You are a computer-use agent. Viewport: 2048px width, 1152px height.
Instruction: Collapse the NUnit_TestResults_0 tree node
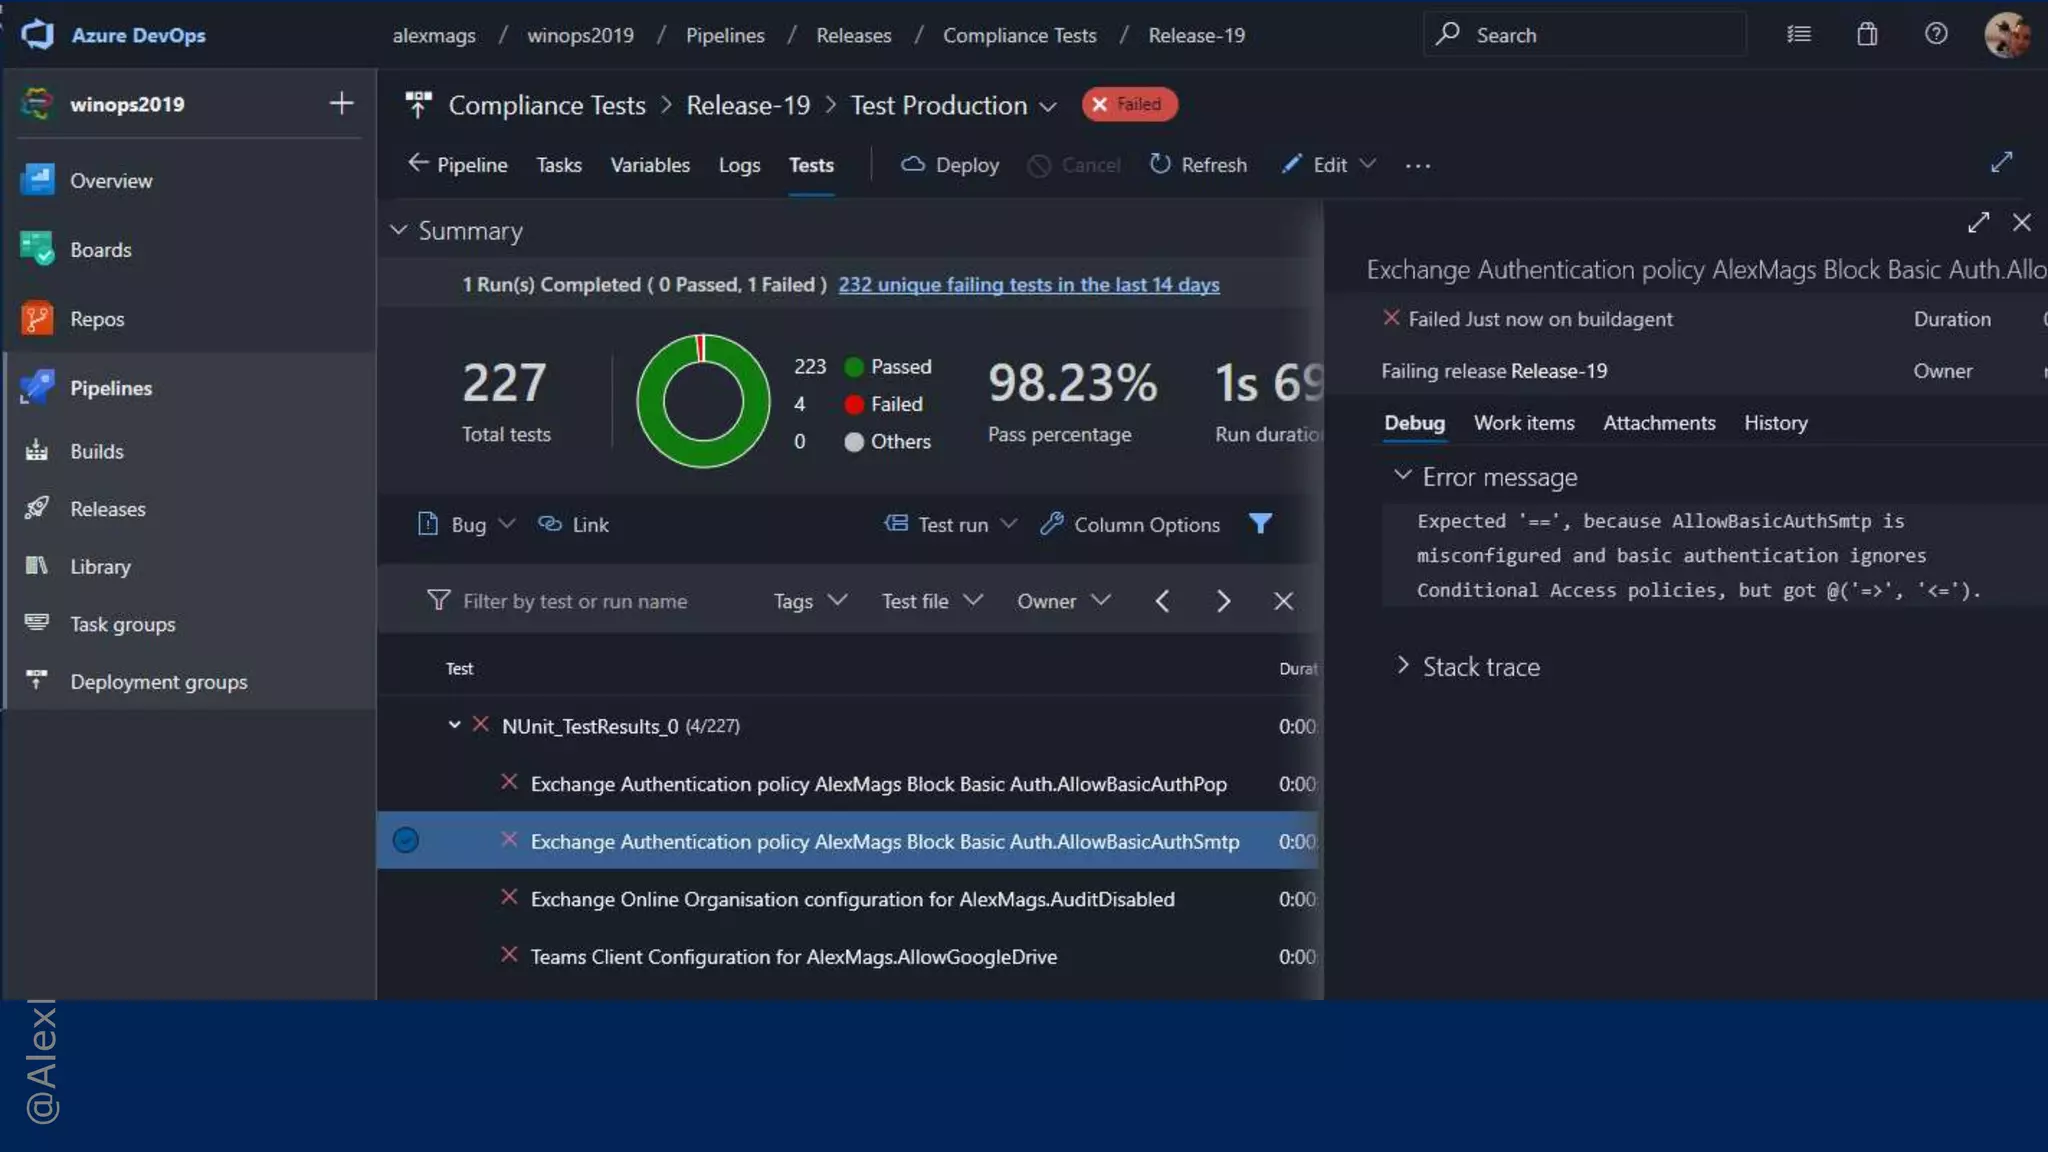[x=454, y=724]
